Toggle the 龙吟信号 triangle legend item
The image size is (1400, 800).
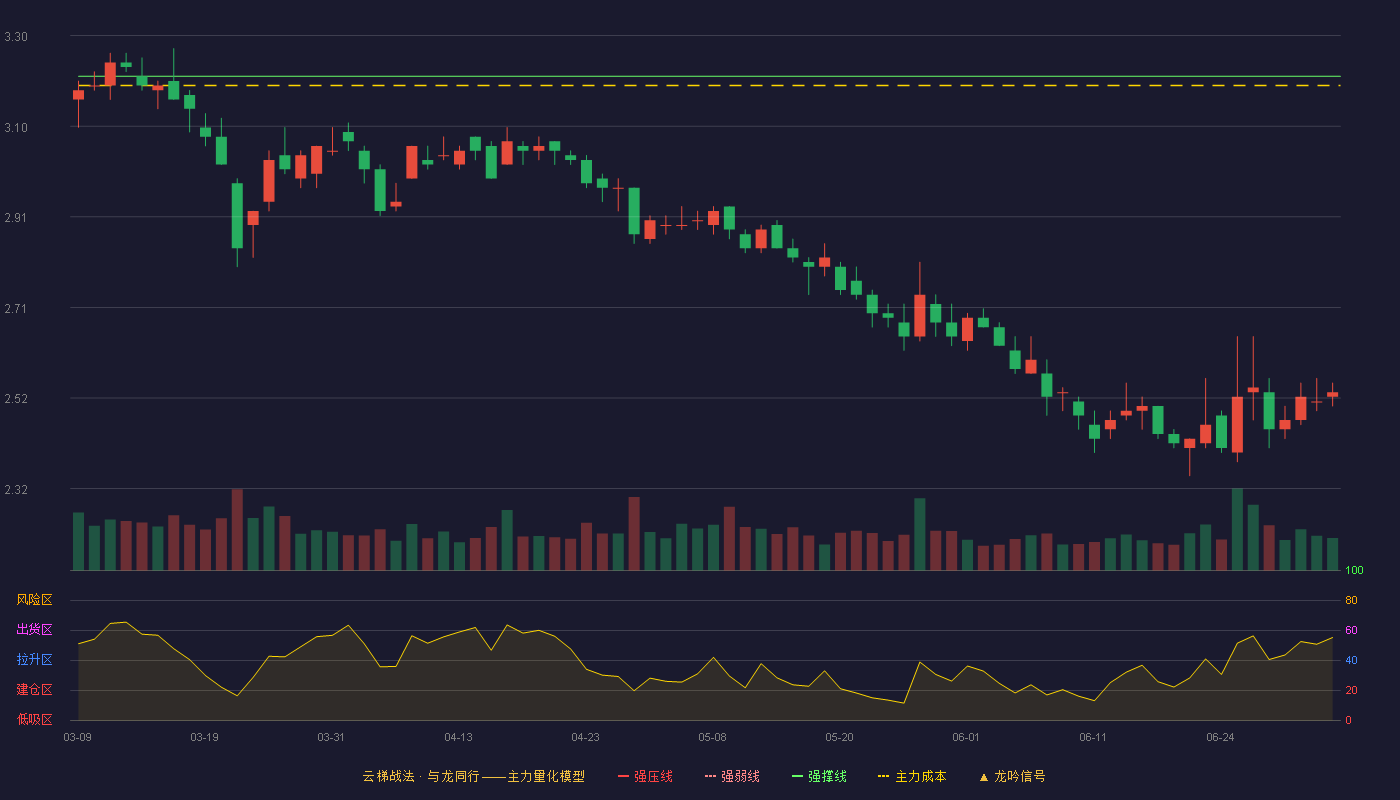[1012, 776]
